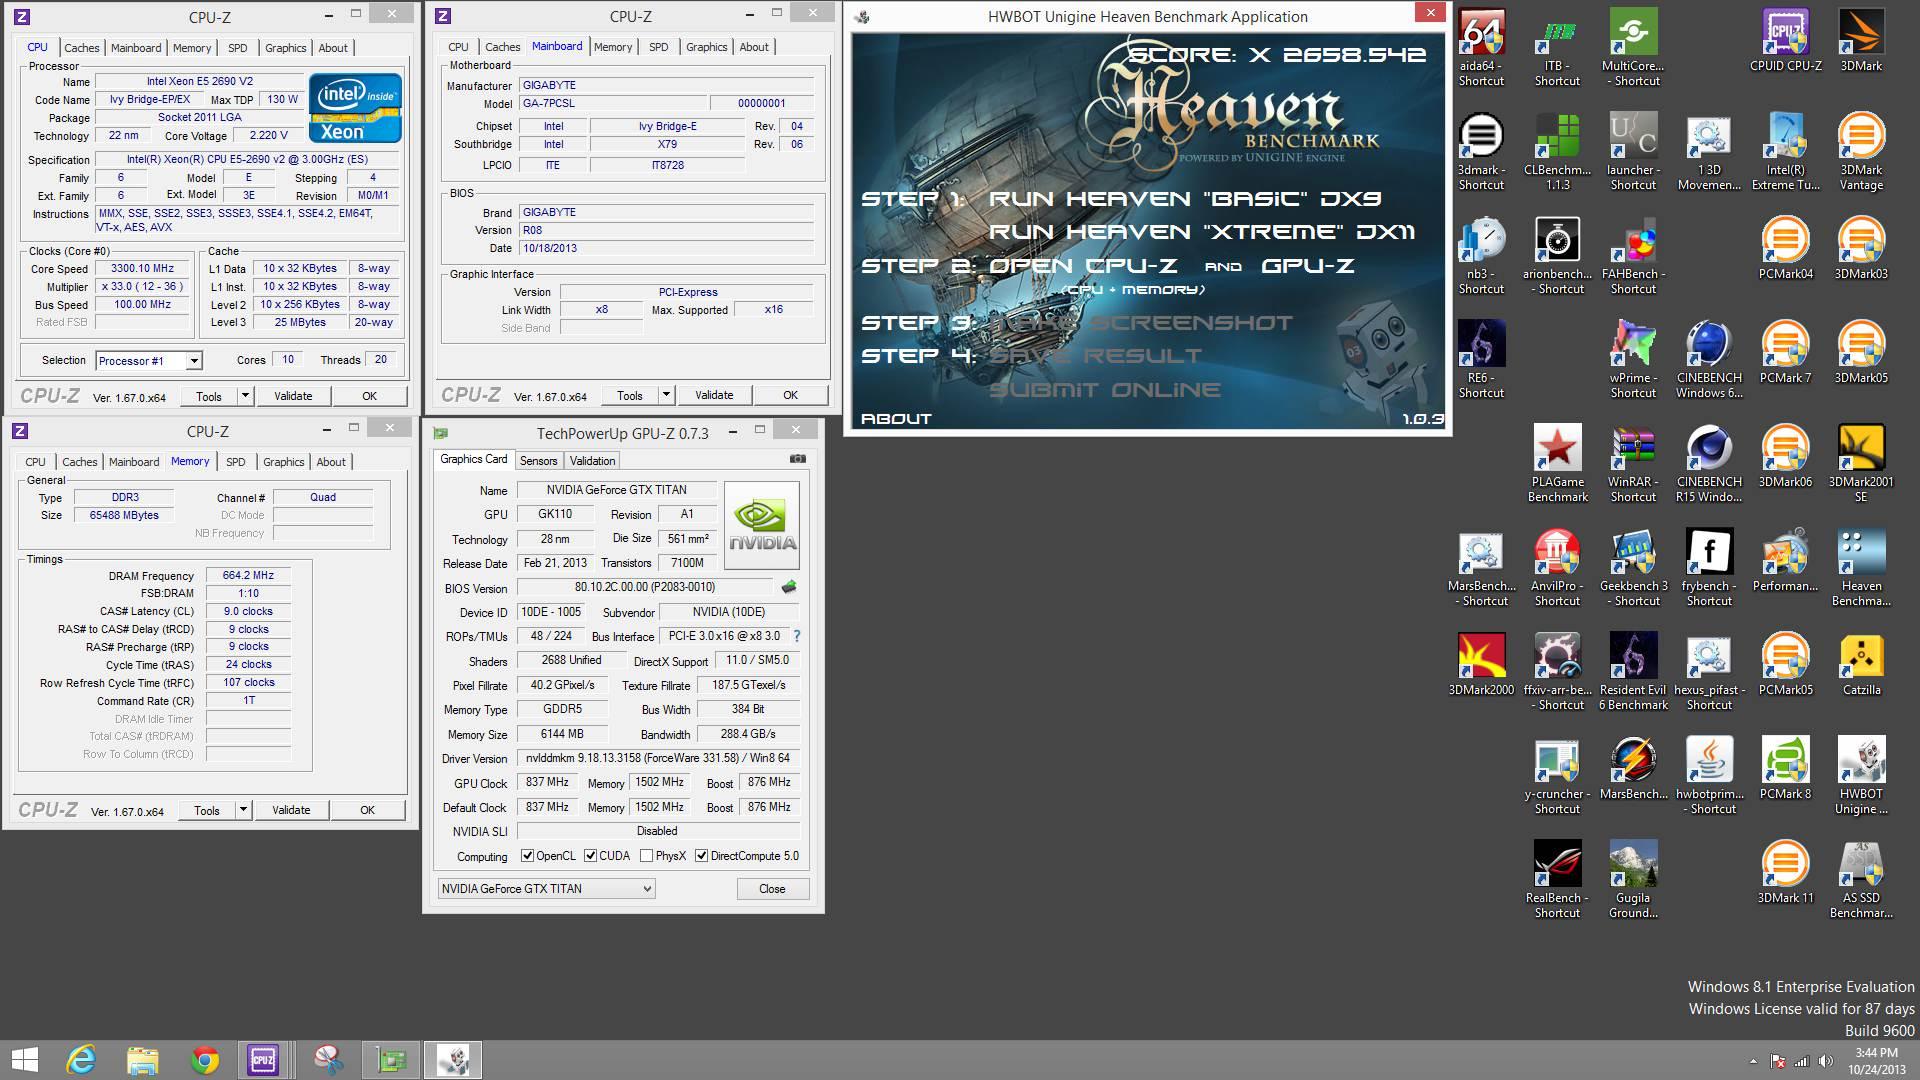Toggle the DirectCompute 5.0 checkbox
The image size is (1920, 1080).
(x=701, y=856)
